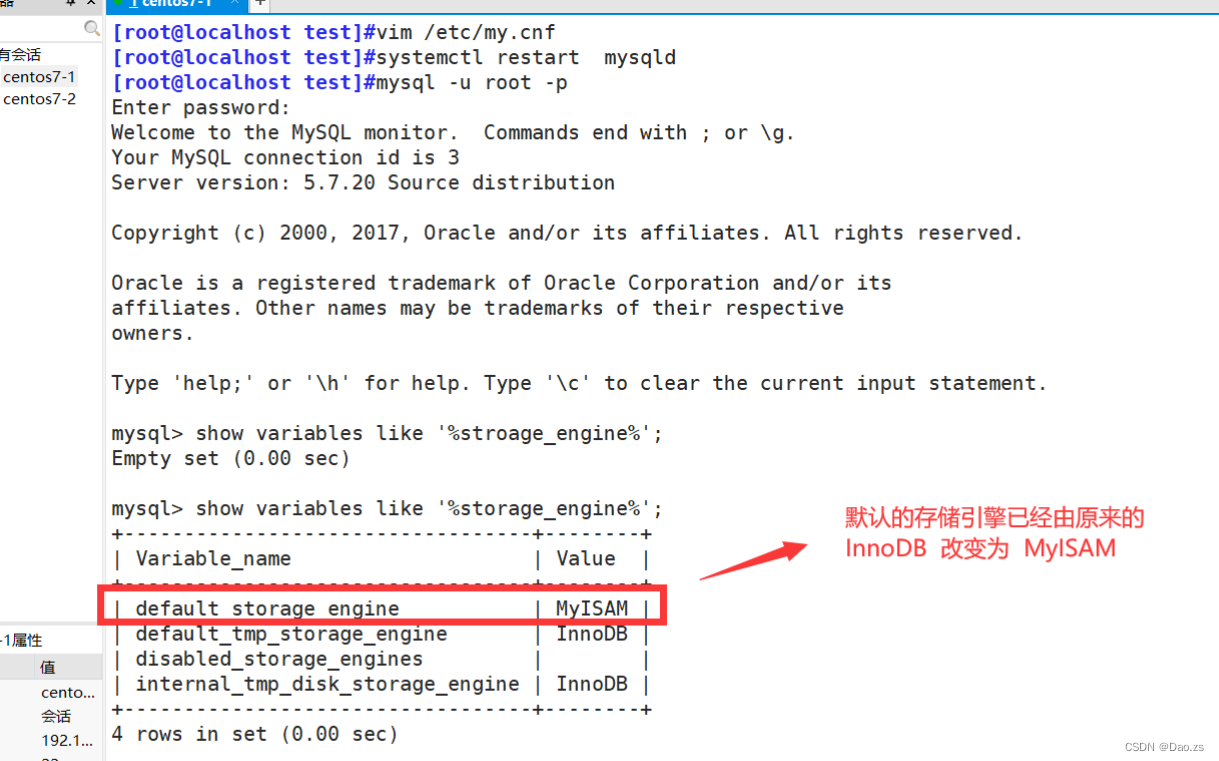Screen dimensions: 1219x761
Task: Click the internal_tmp_disk_storage_engine variable name
Action: click(327, 684)
